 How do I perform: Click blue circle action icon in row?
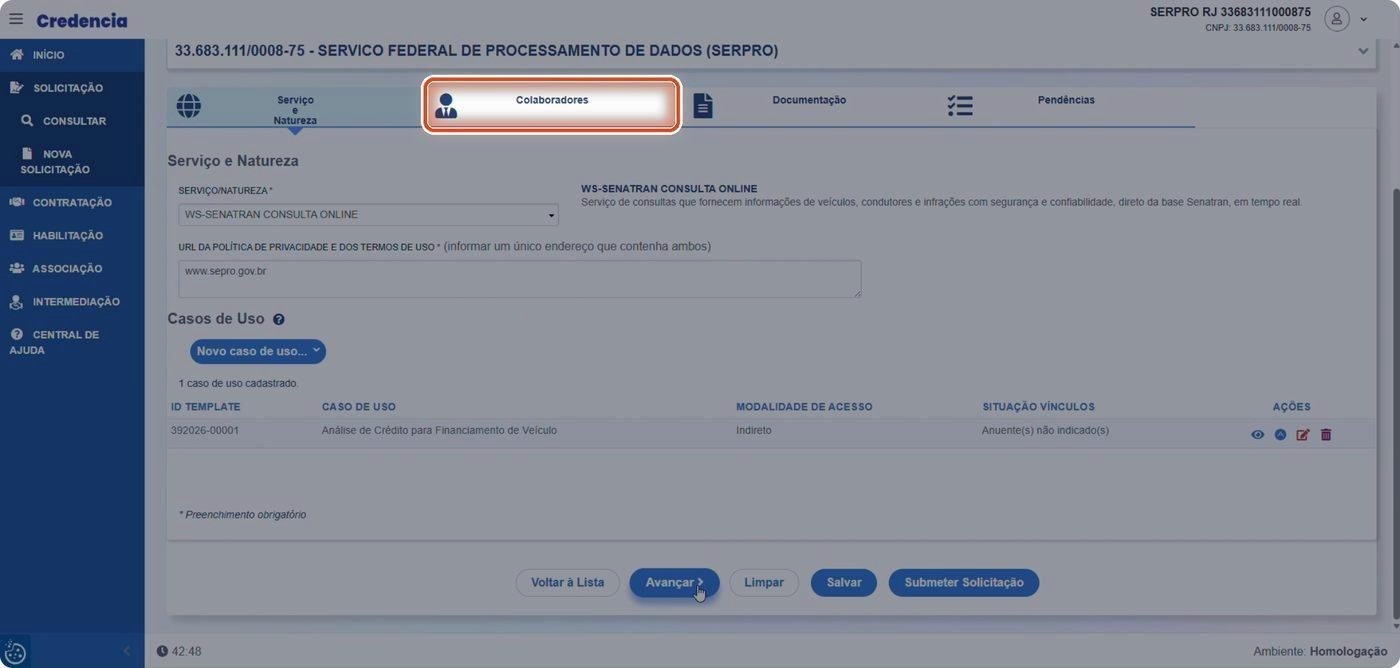pyautogui.click(x=1280, y=435)
